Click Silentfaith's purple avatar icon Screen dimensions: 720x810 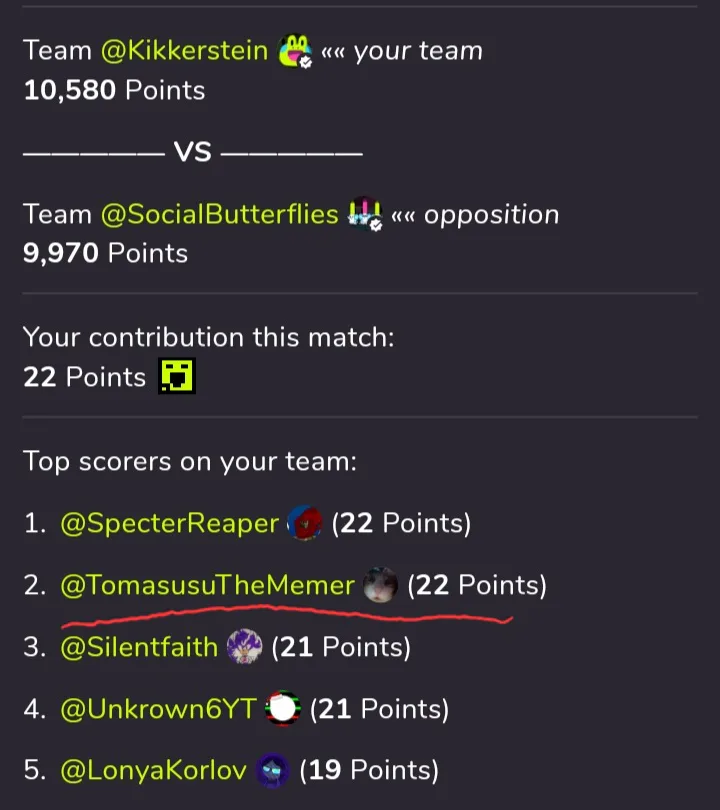point(244,647)
